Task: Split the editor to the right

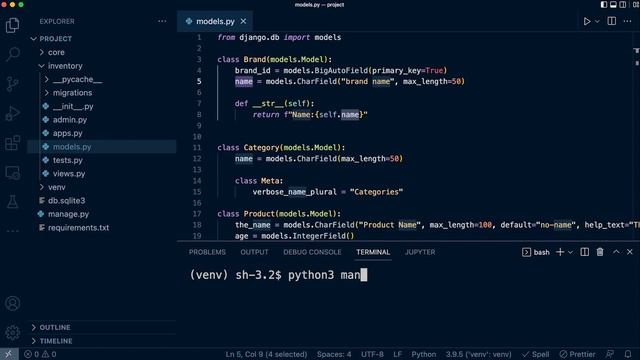Action: (611, 21)
